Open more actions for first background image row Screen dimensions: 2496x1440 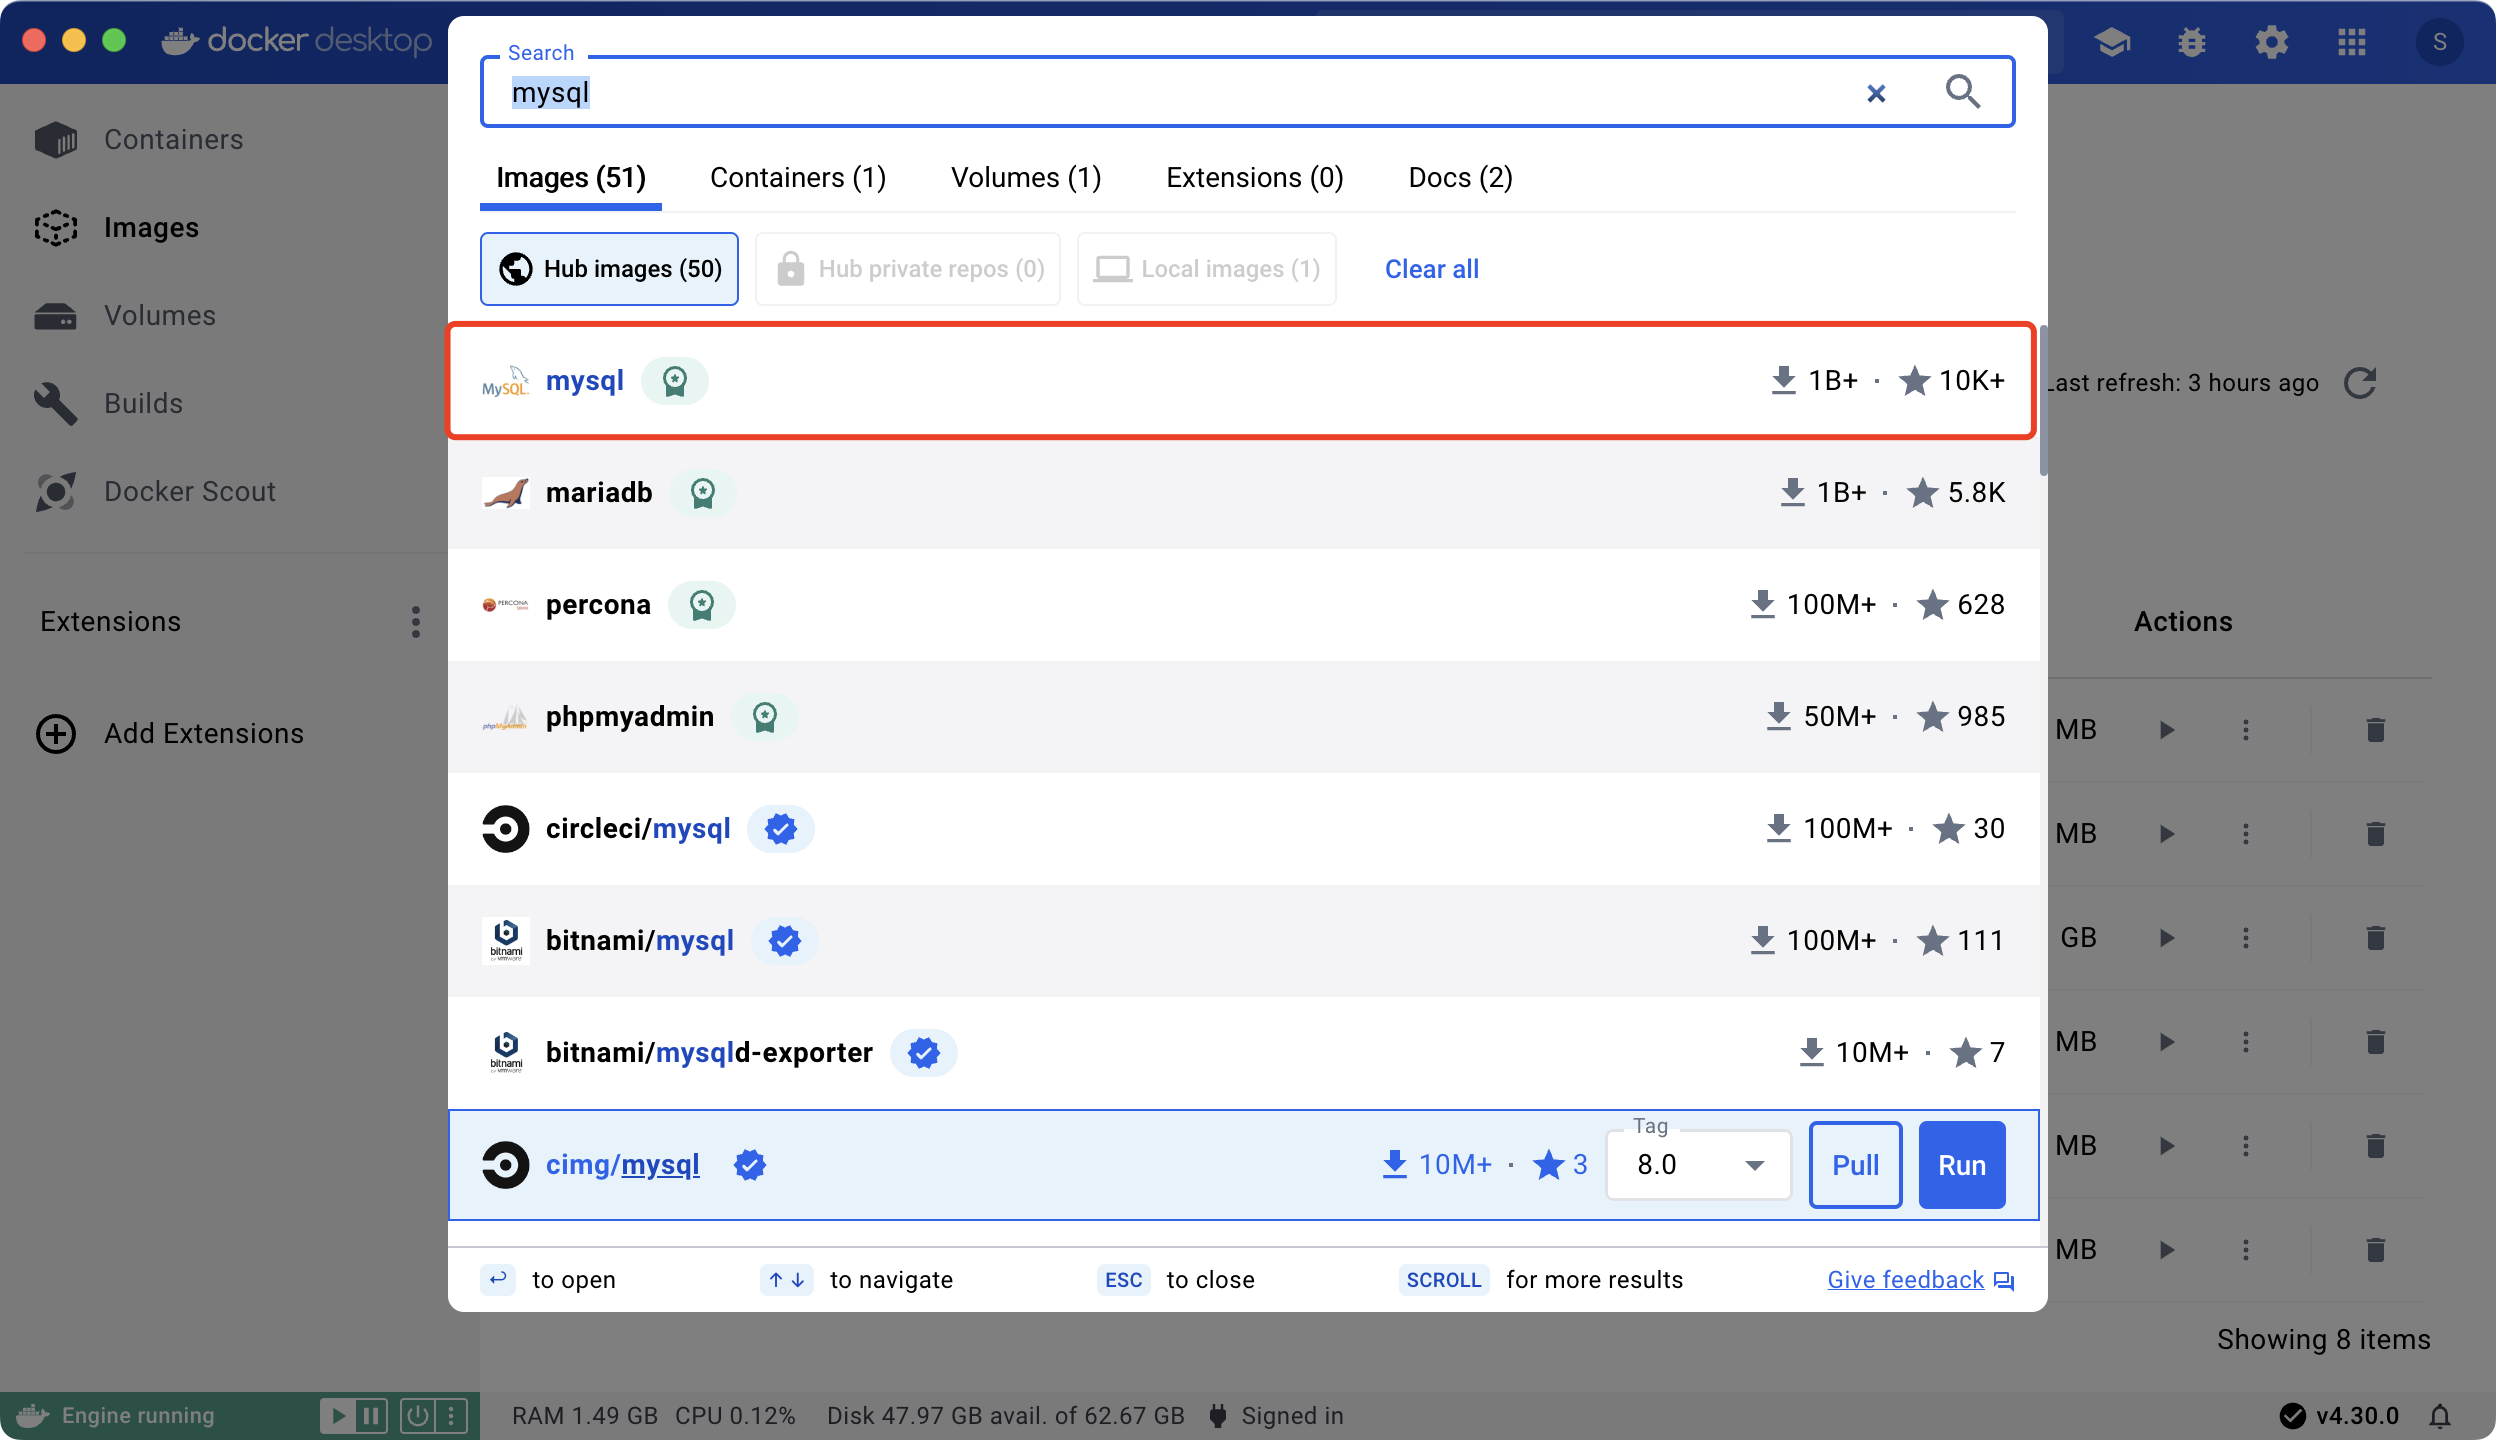[2246, 730]
